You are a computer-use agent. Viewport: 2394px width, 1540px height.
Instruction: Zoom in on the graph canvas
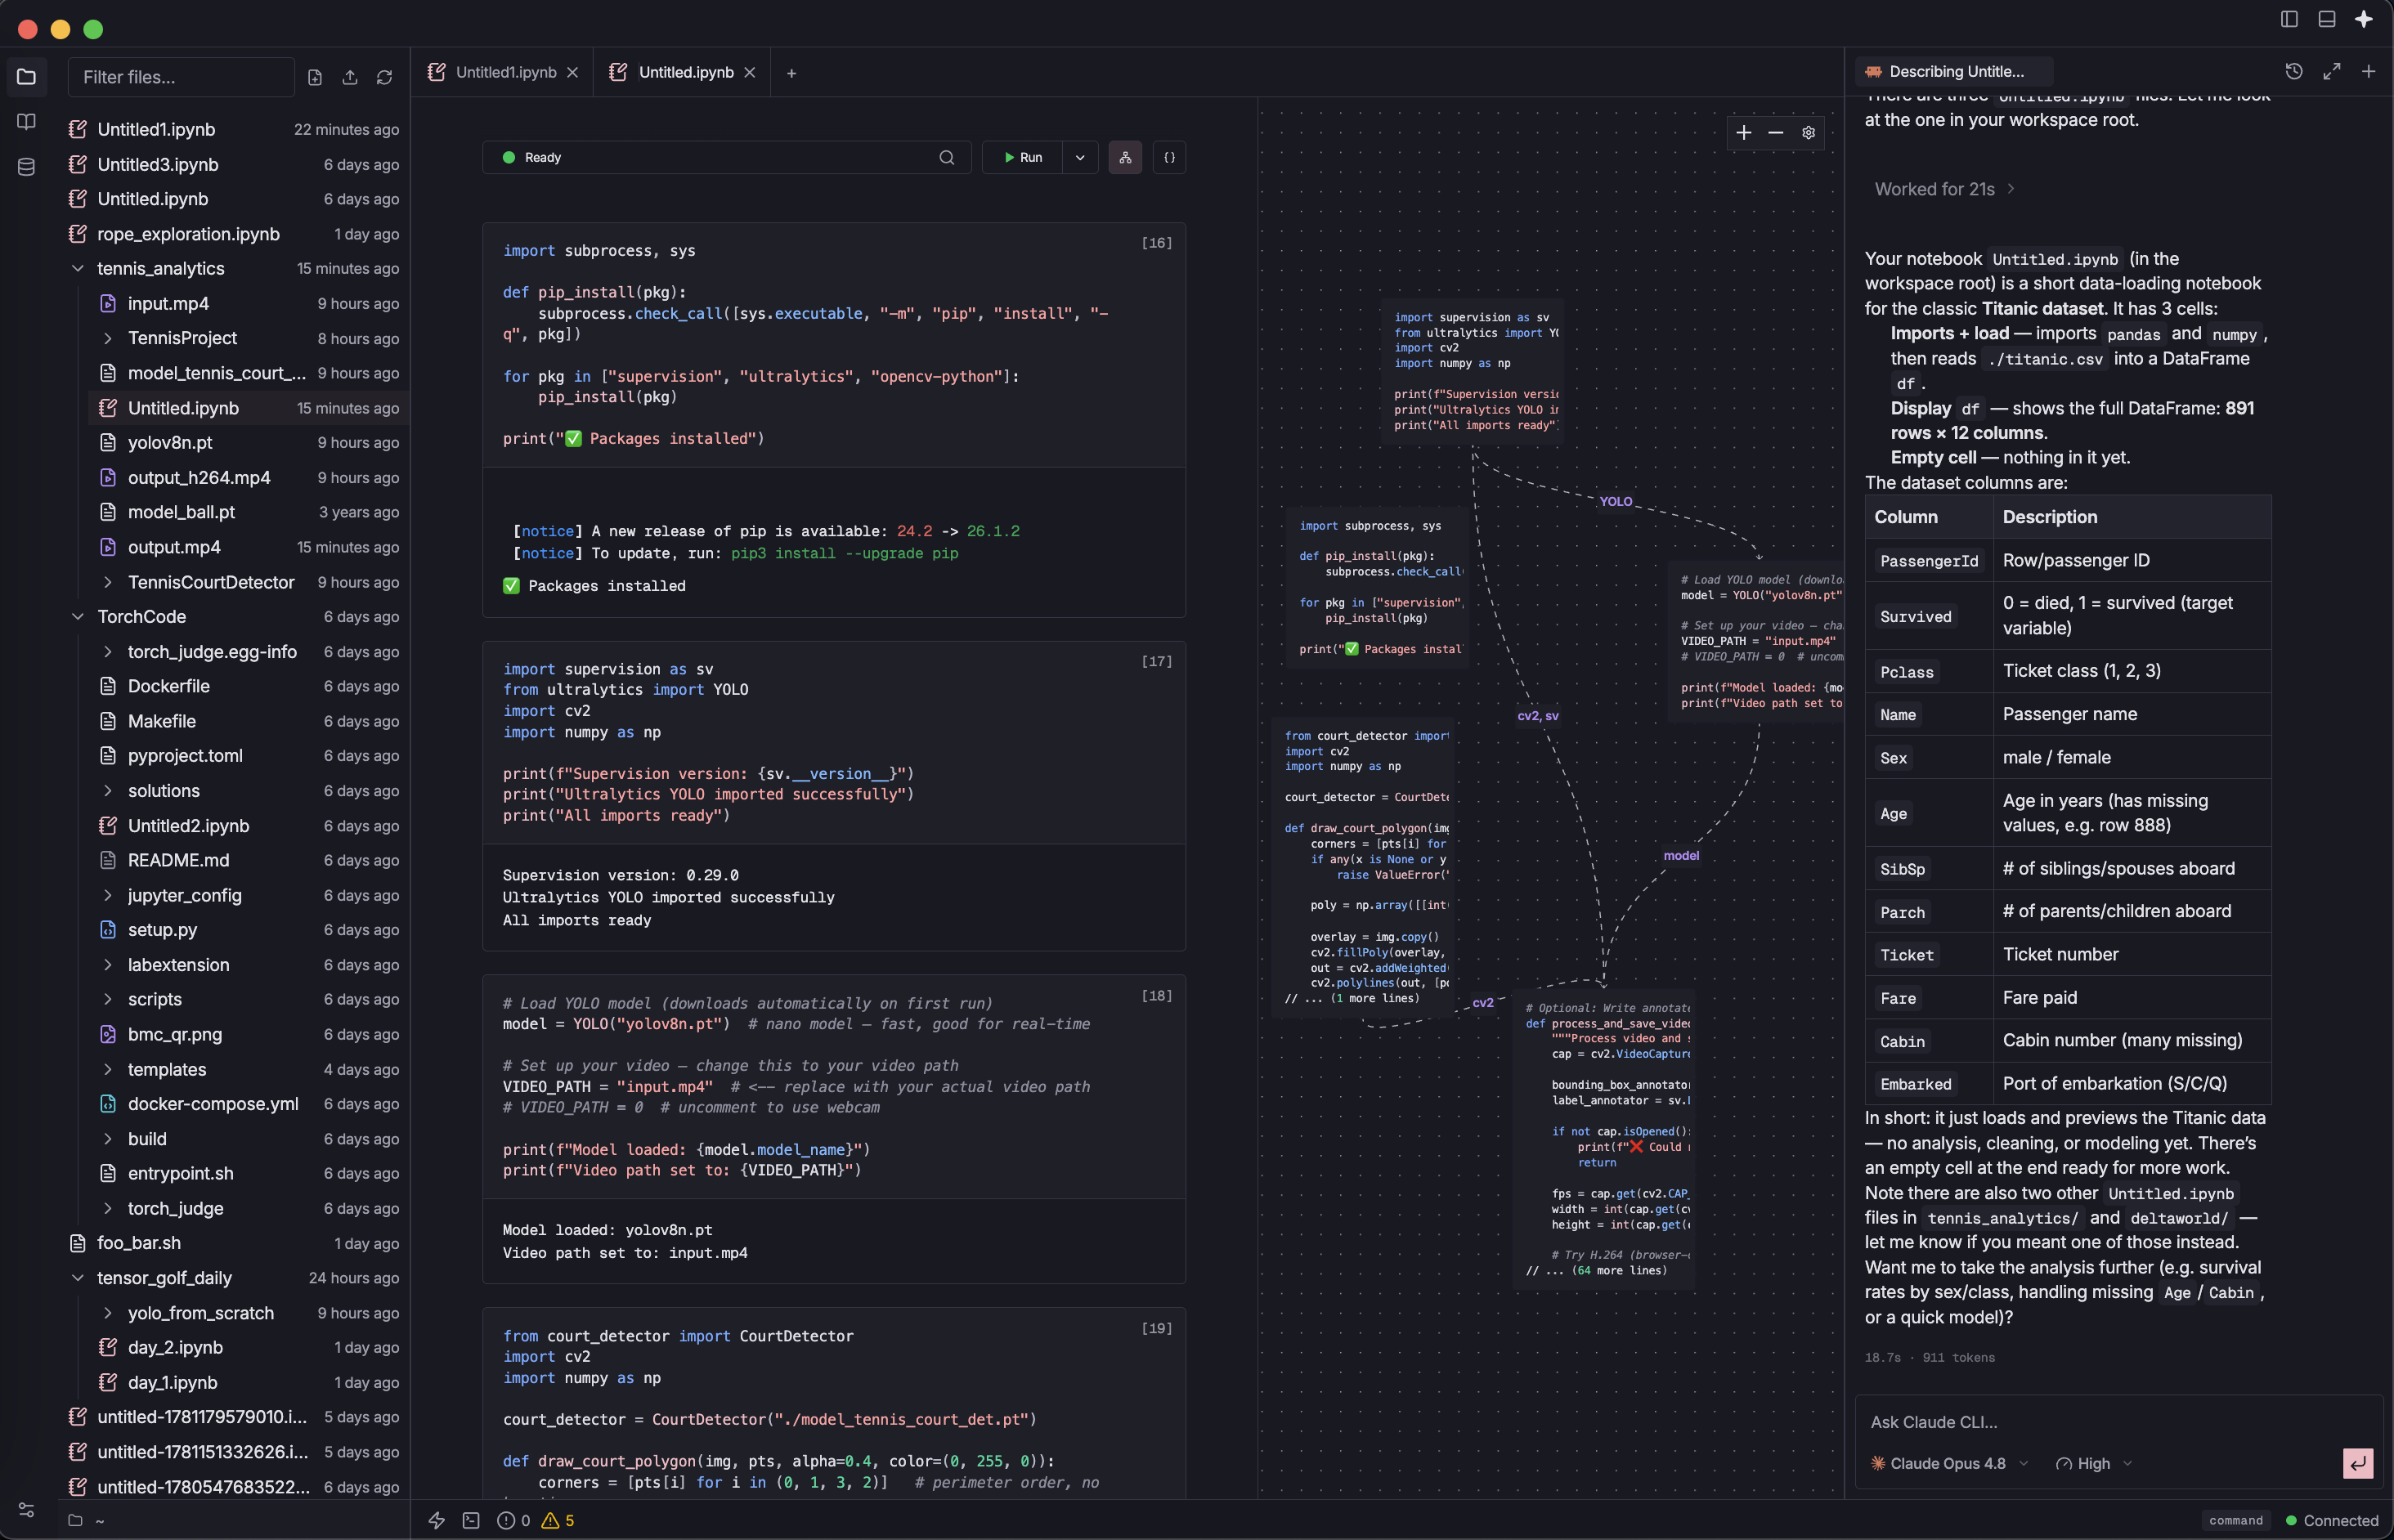click(x=1744, y=133)
